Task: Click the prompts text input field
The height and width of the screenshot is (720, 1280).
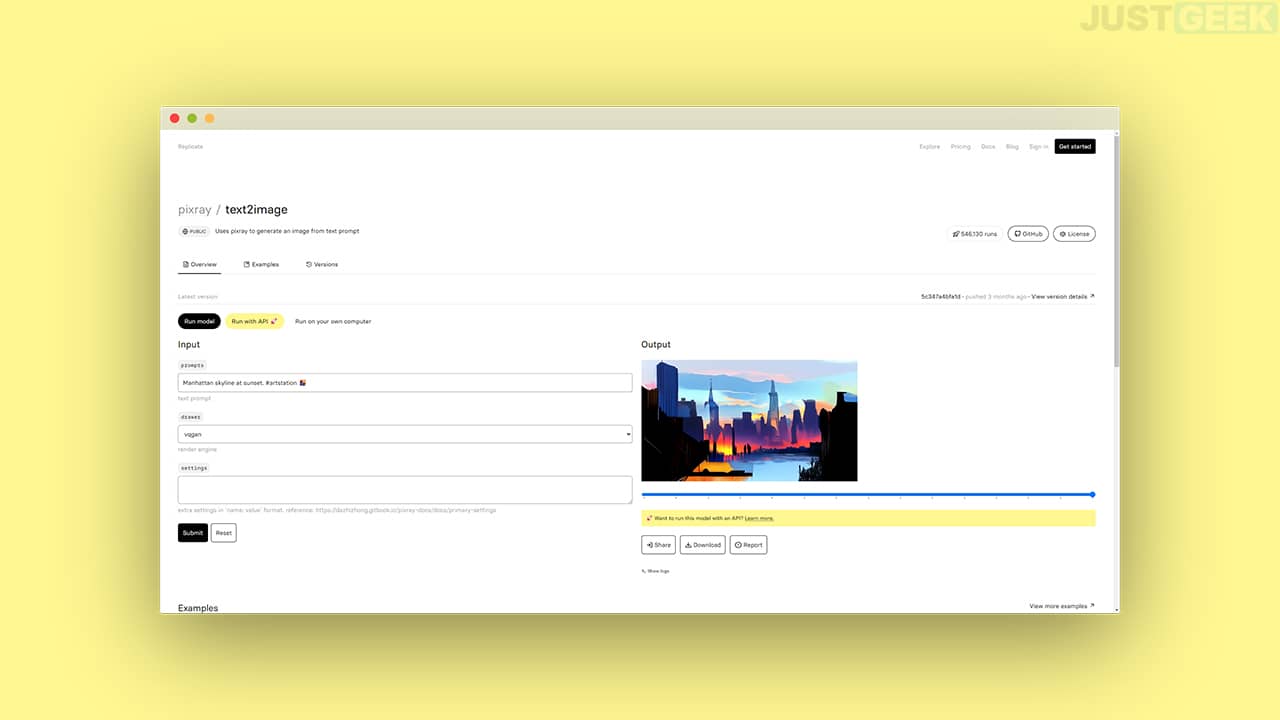Action: pos(405,383)
